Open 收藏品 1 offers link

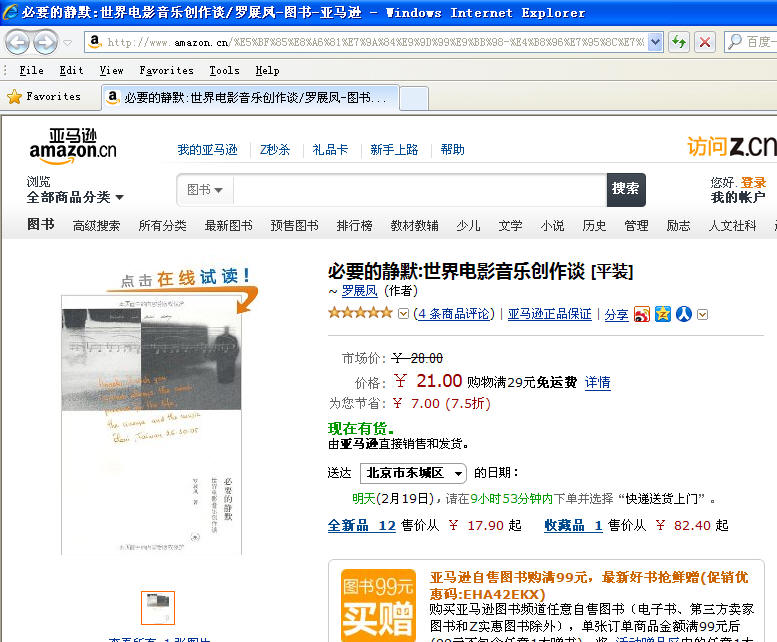tap(573, 526)
